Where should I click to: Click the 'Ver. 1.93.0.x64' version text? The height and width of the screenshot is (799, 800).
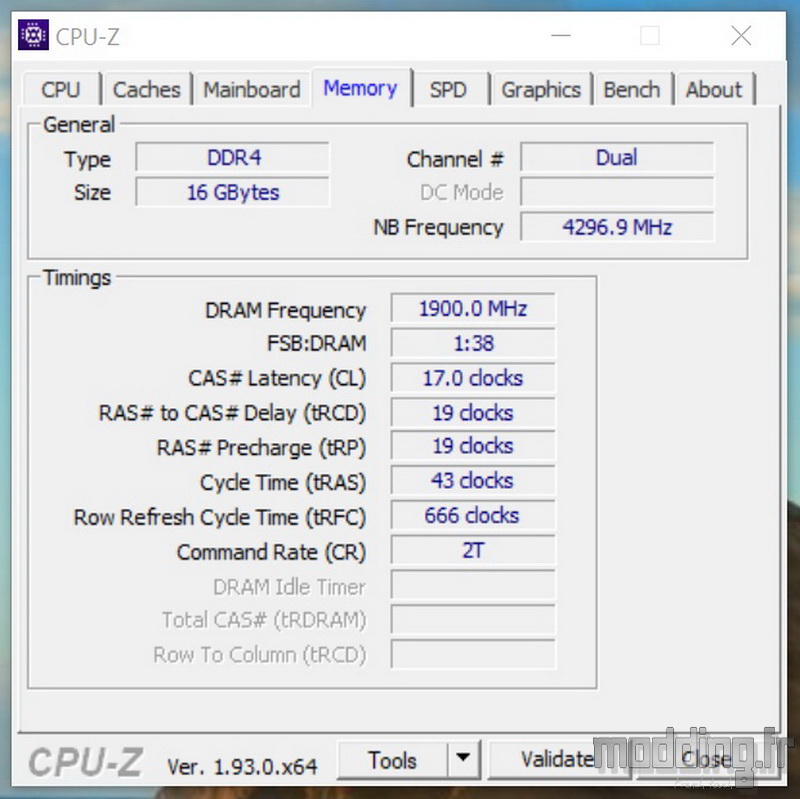pyautogui.click(x=242, y=766)
